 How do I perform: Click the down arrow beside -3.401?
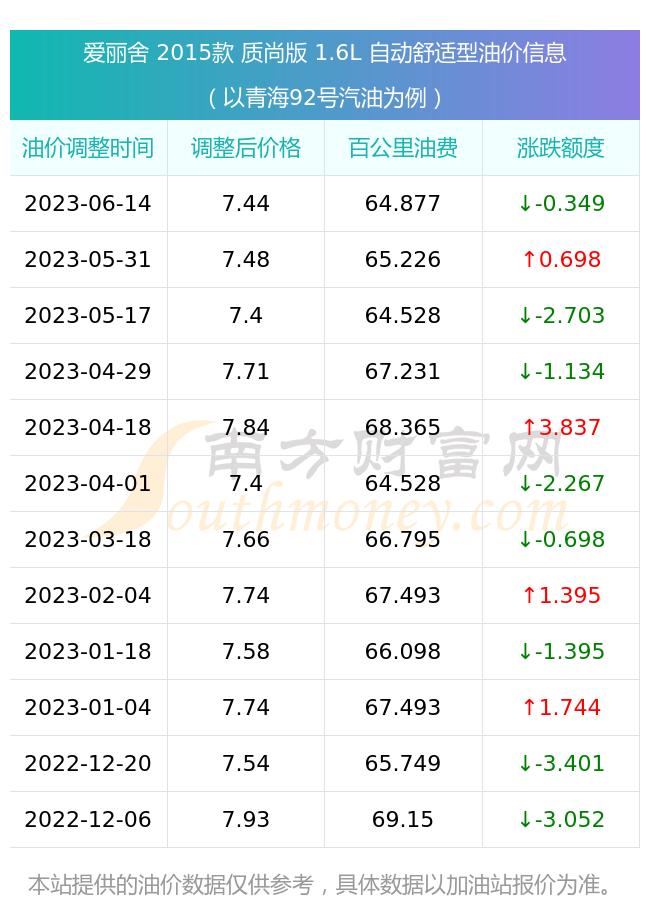click(525, 763)
